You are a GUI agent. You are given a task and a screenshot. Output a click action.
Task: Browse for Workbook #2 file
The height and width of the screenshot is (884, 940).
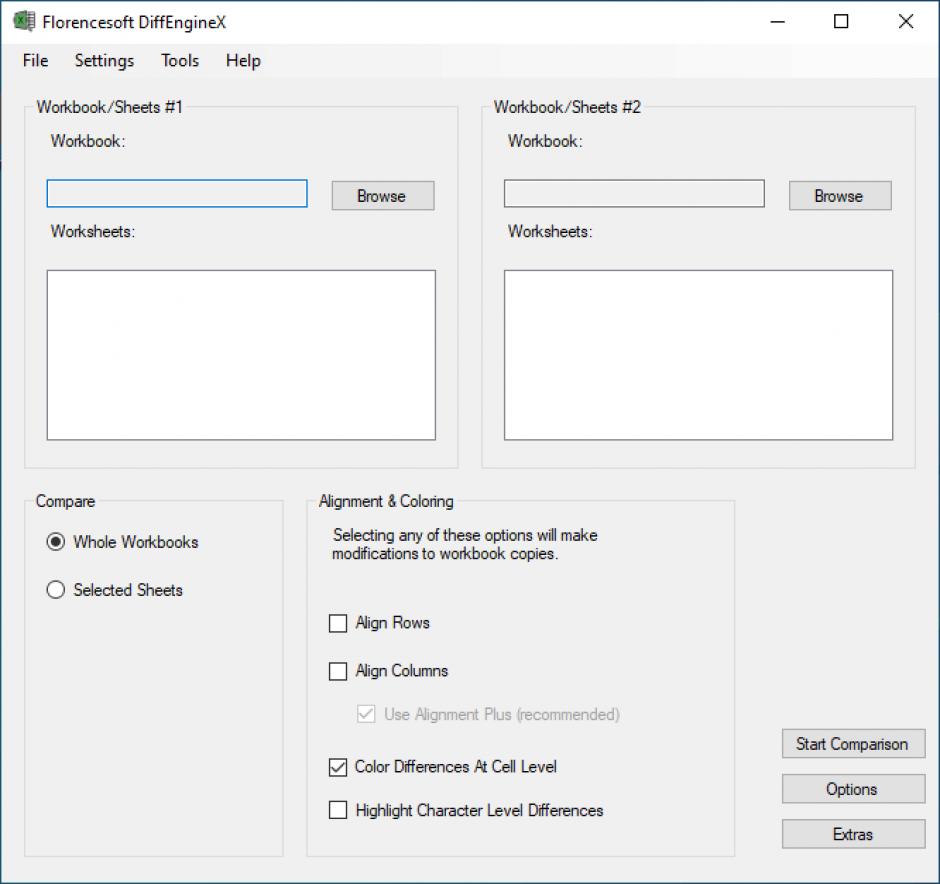point(840,196)
